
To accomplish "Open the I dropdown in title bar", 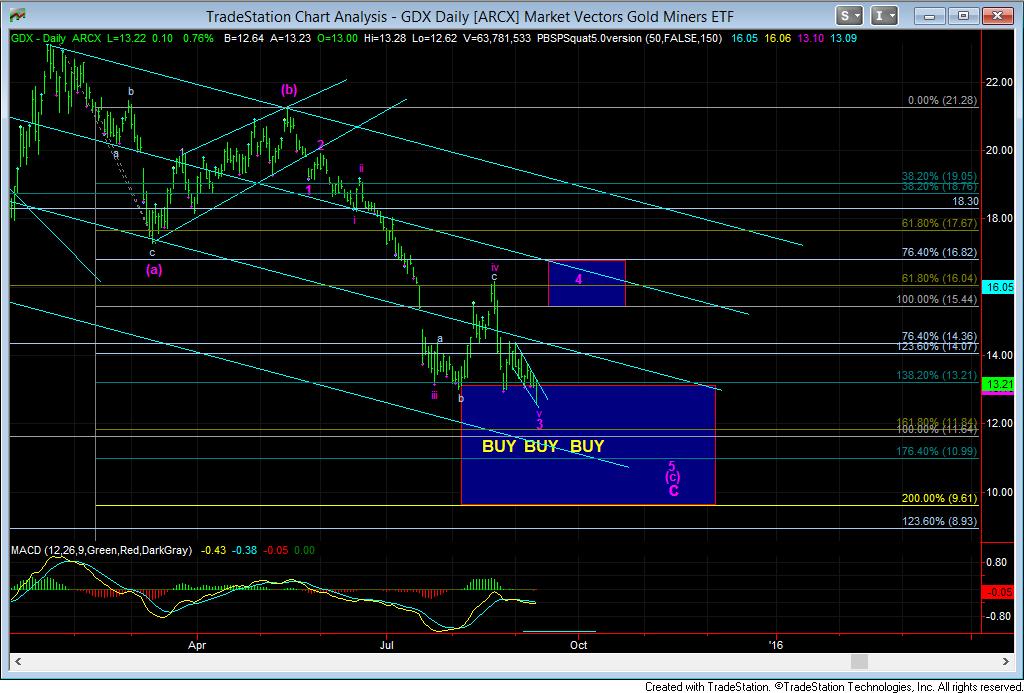I will 884,16.
